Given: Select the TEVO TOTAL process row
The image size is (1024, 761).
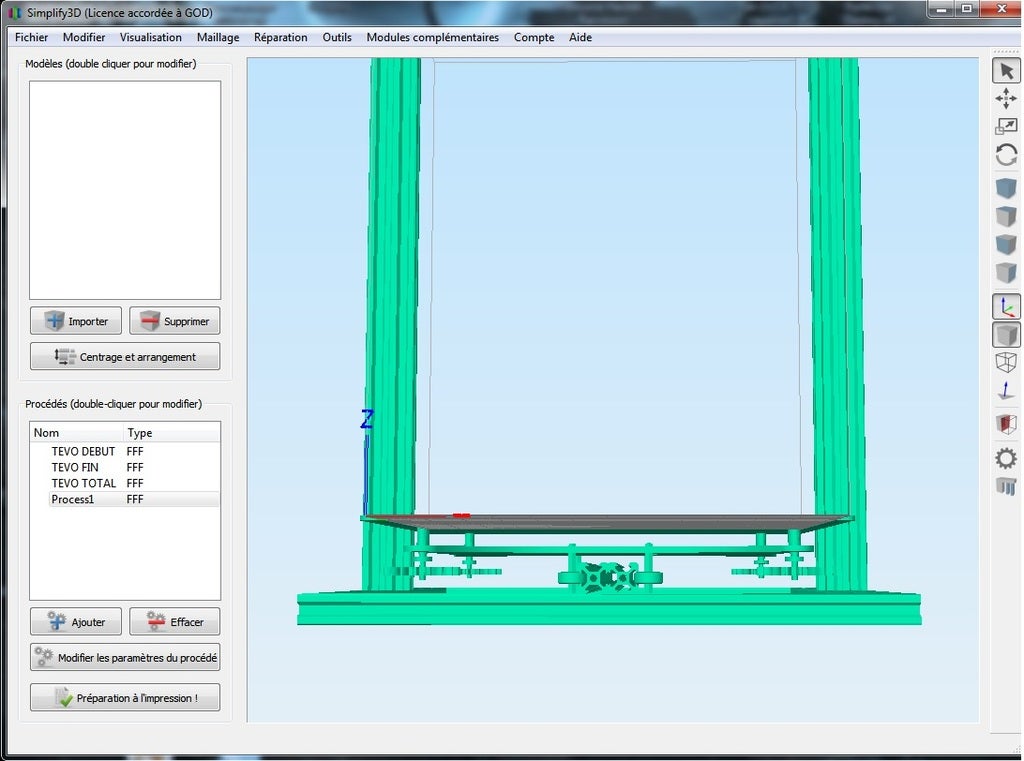Looking at the screenshot, I should (x=83, y=483).
